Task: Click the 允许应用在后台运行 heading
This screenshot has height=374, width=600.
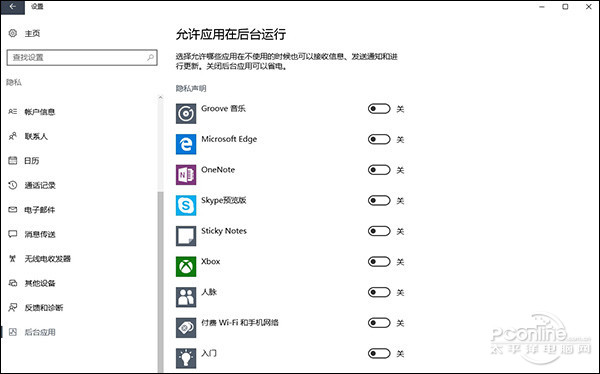Action: [x=231, y=34]
